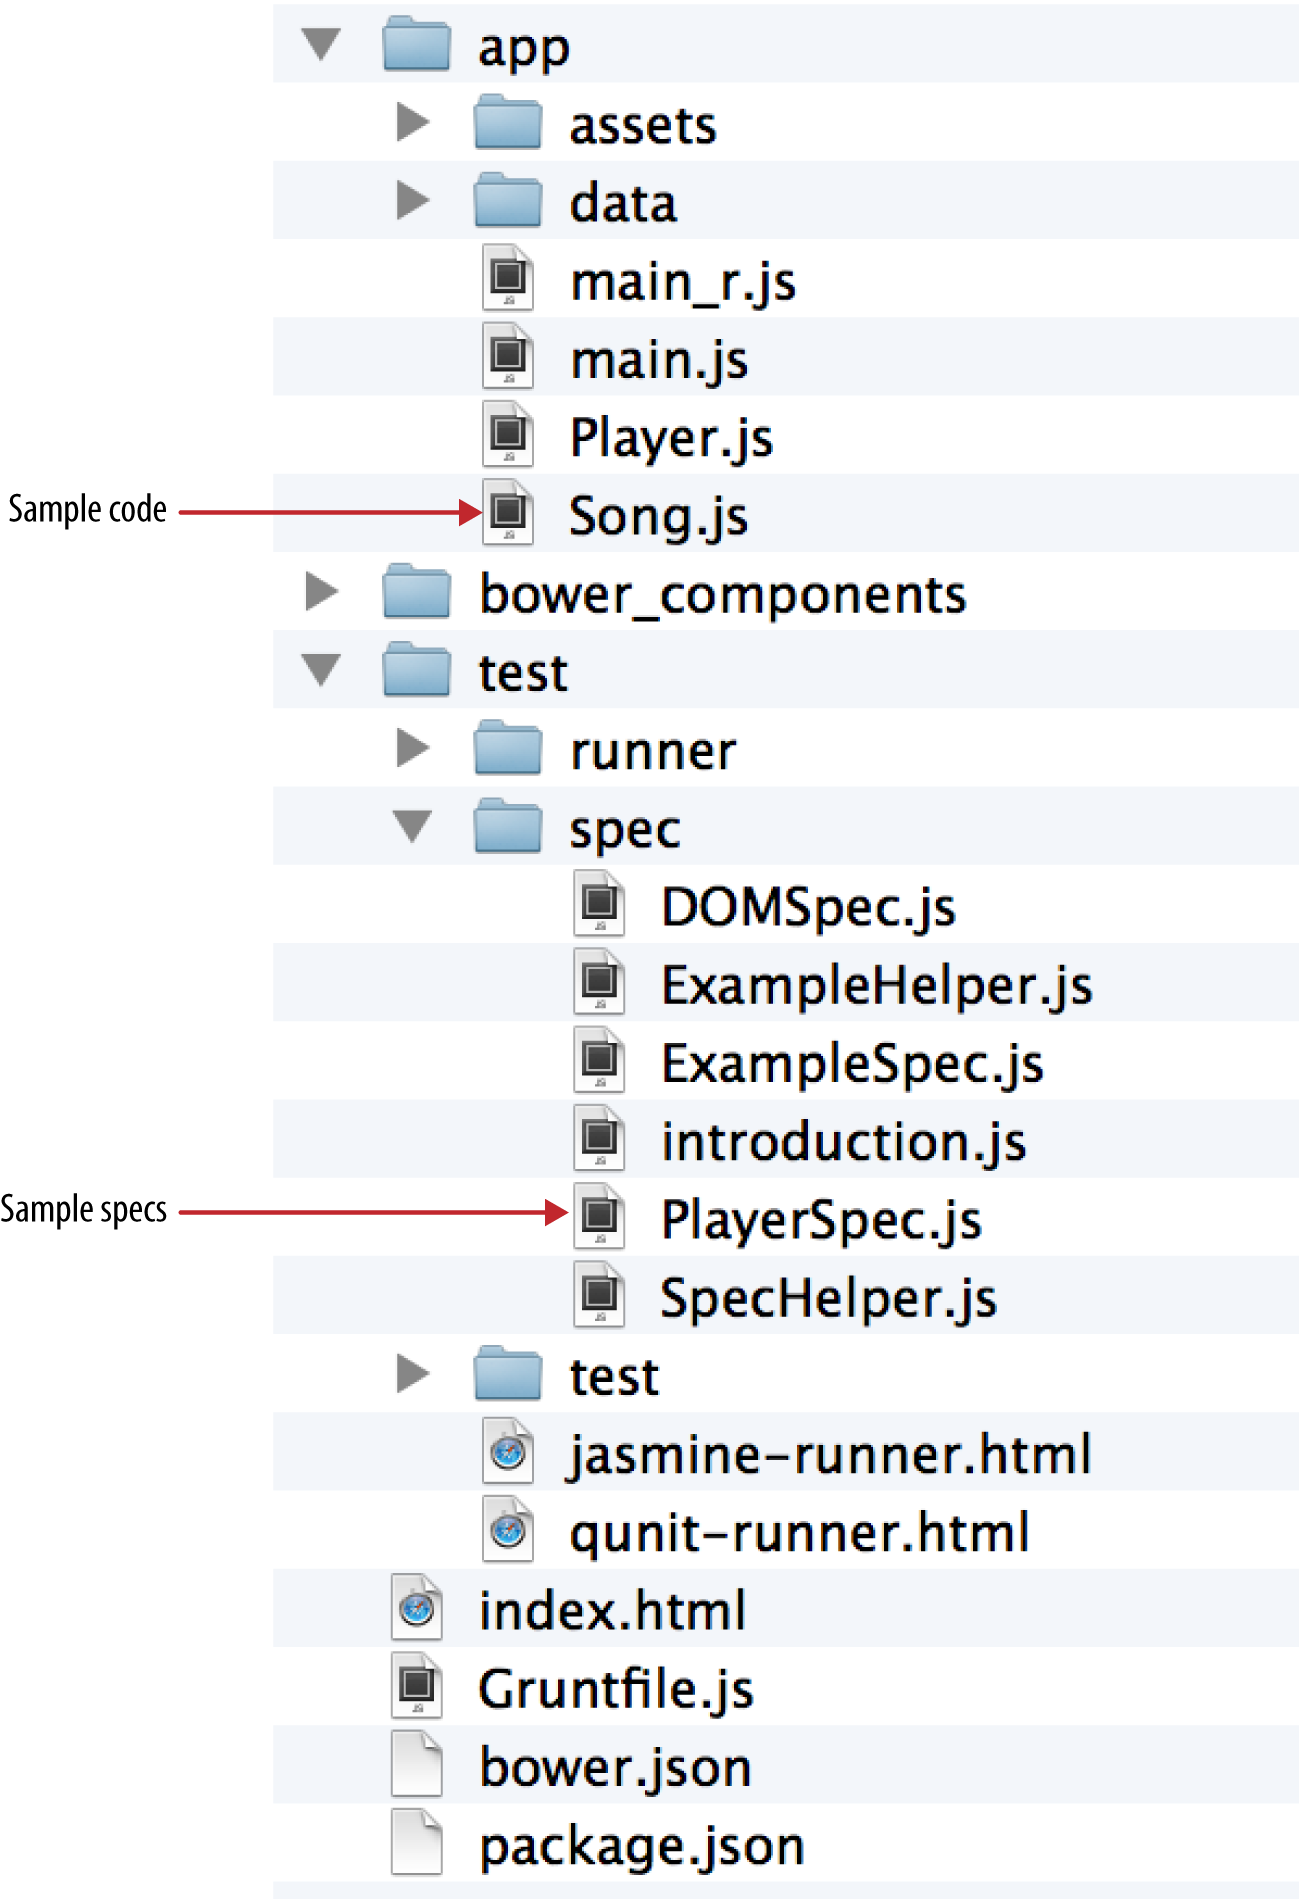Click the Gruntfile.js file icon
The image size is (1299, 1899).
click(x=417, y=1686)
